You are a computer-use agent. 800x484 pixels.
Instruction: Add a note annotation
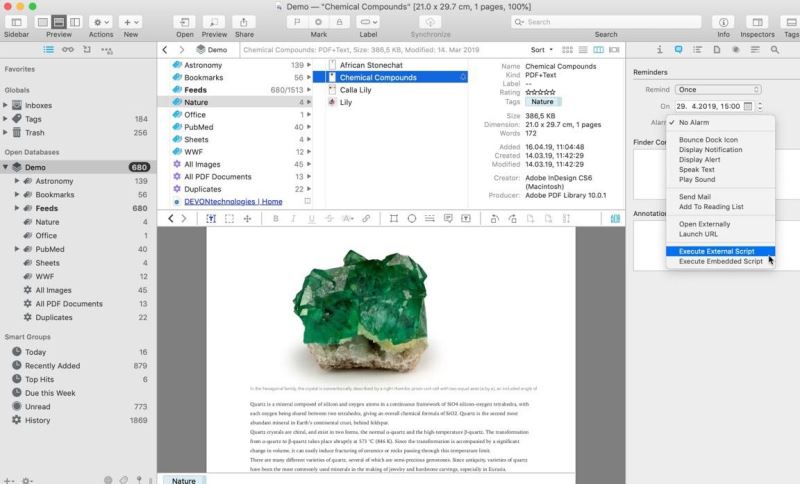coord(448,218)
